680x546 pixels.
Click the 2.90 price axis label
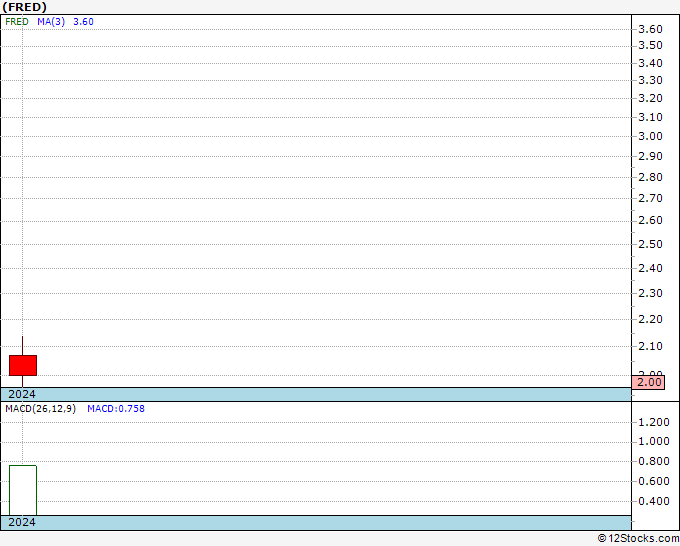coord(651,156)
